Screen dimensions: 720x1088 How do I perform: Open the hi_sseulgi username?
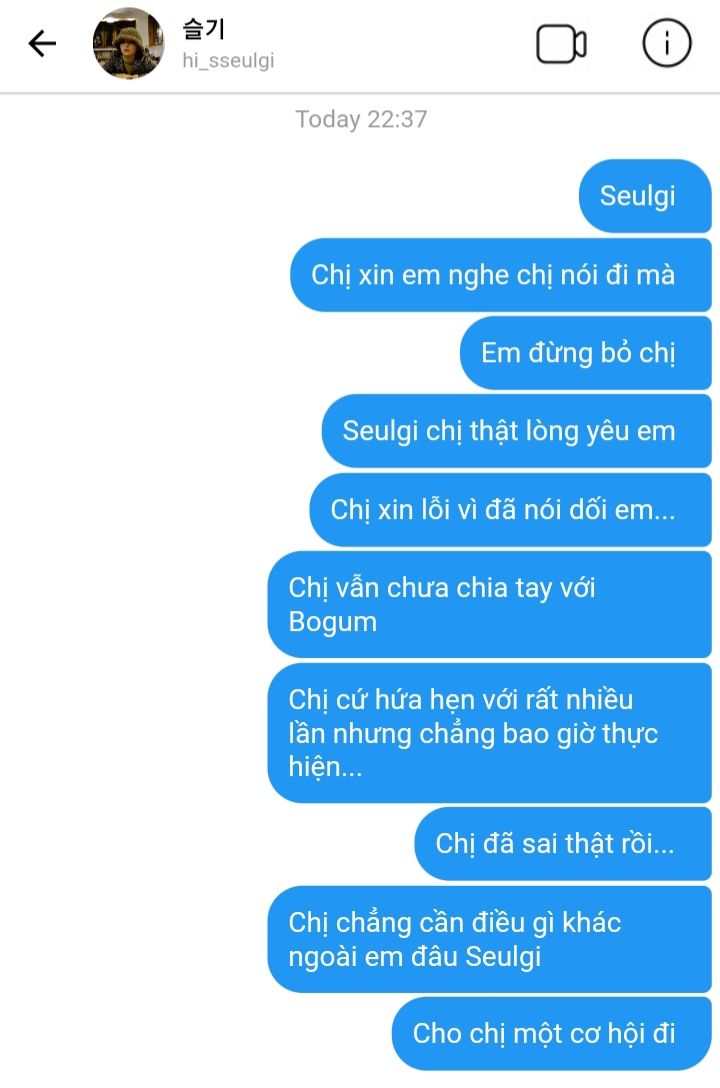[x=228, y=61]
